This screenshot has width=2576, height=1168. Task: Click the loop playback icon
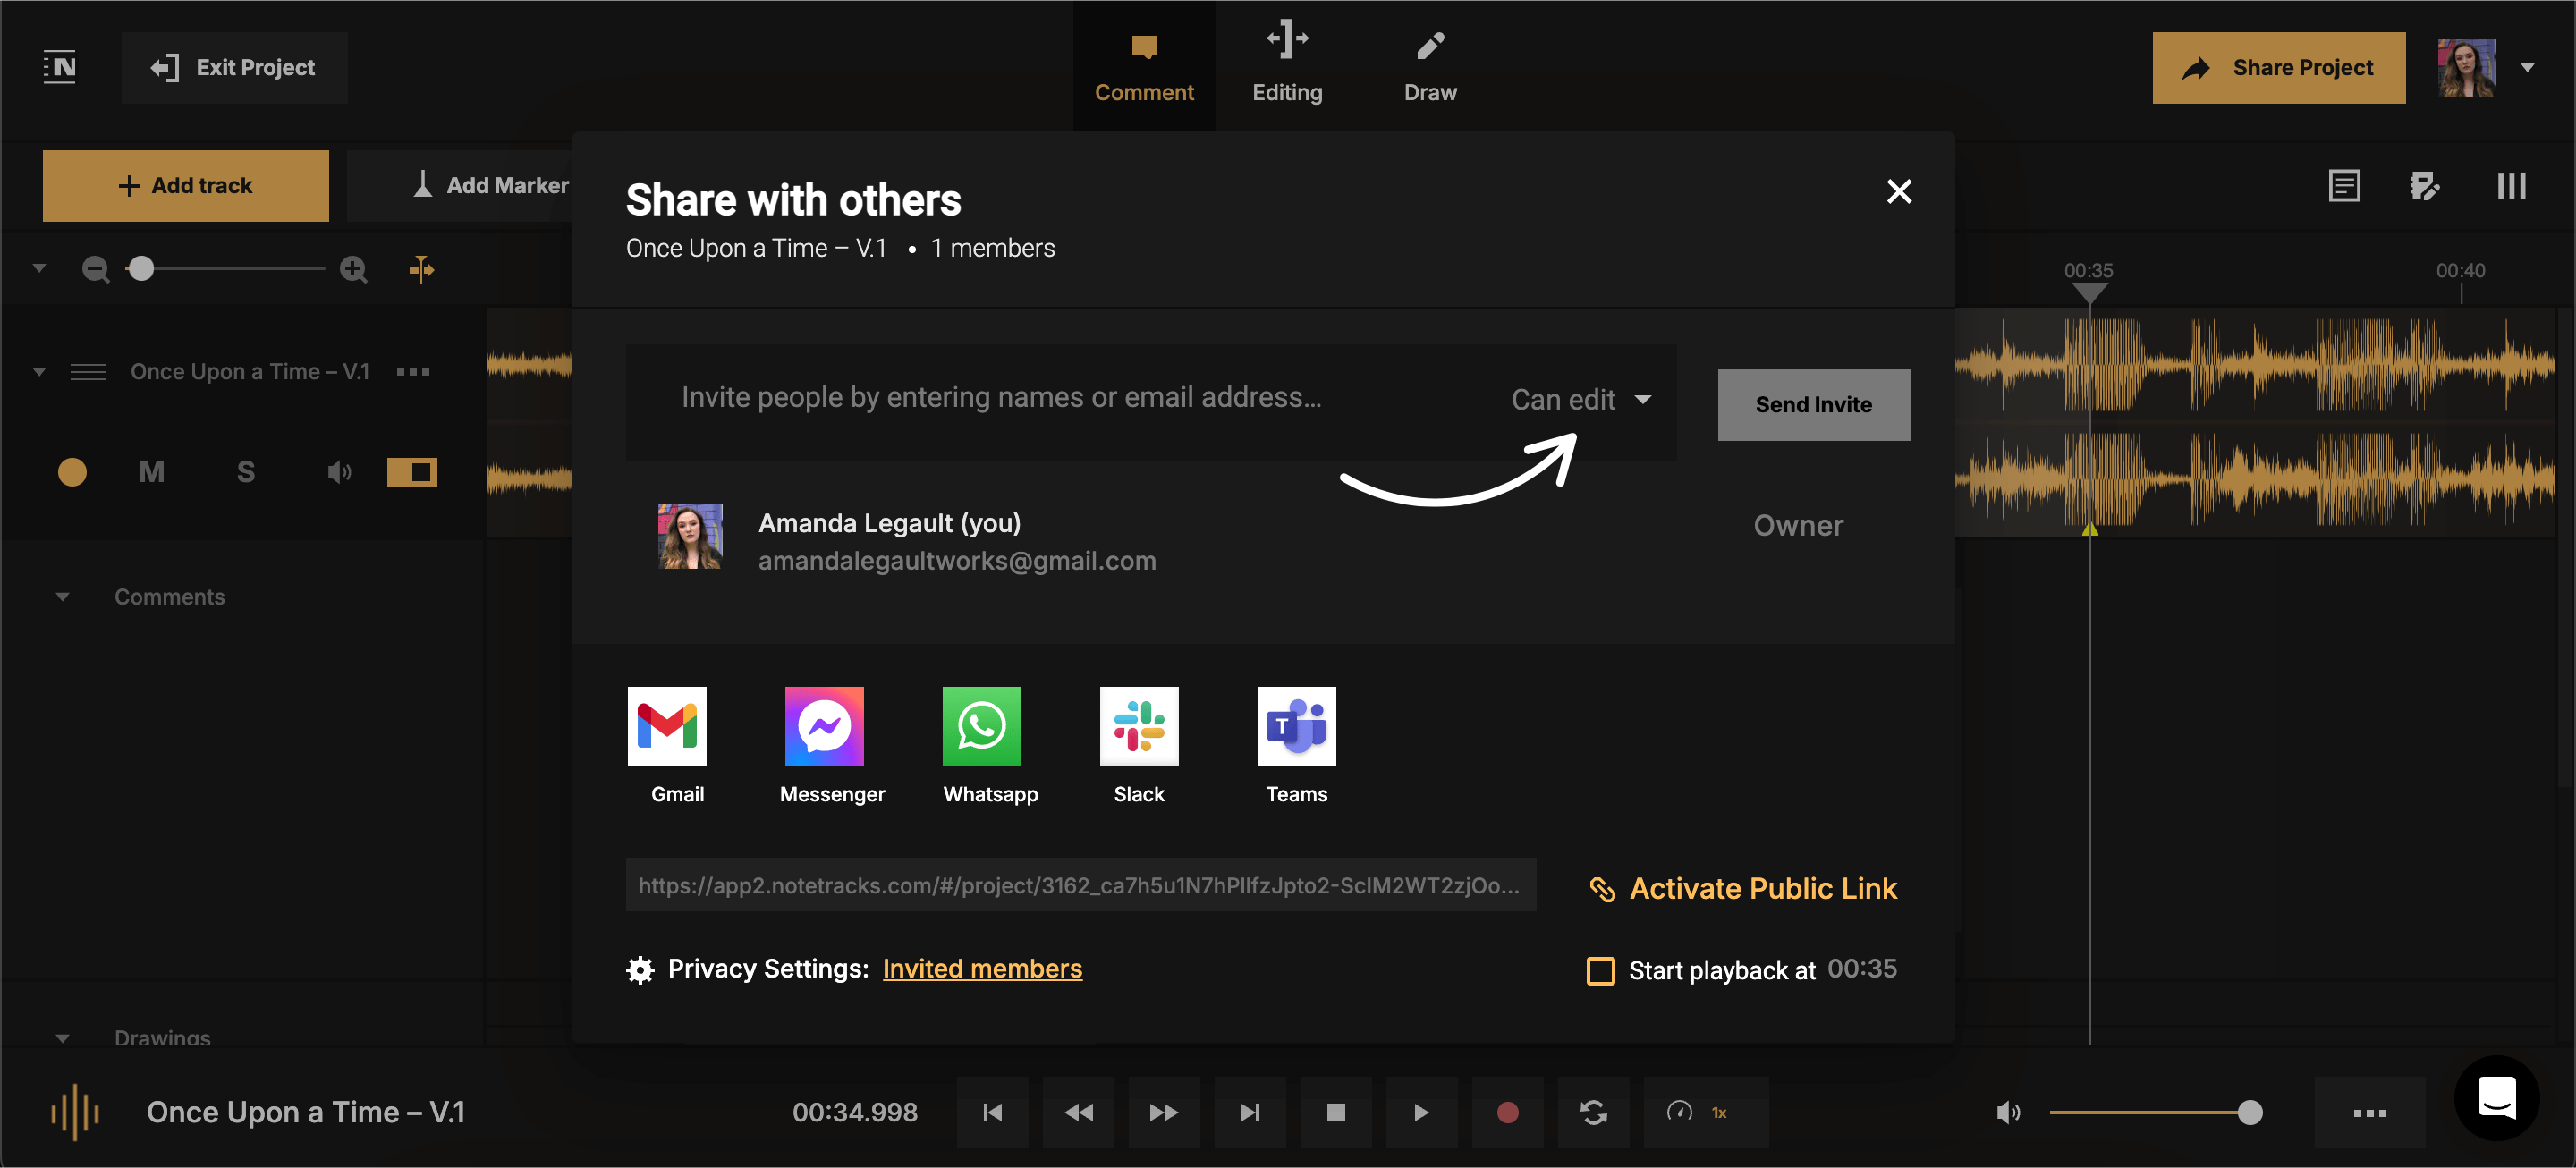[1593, 1112]
